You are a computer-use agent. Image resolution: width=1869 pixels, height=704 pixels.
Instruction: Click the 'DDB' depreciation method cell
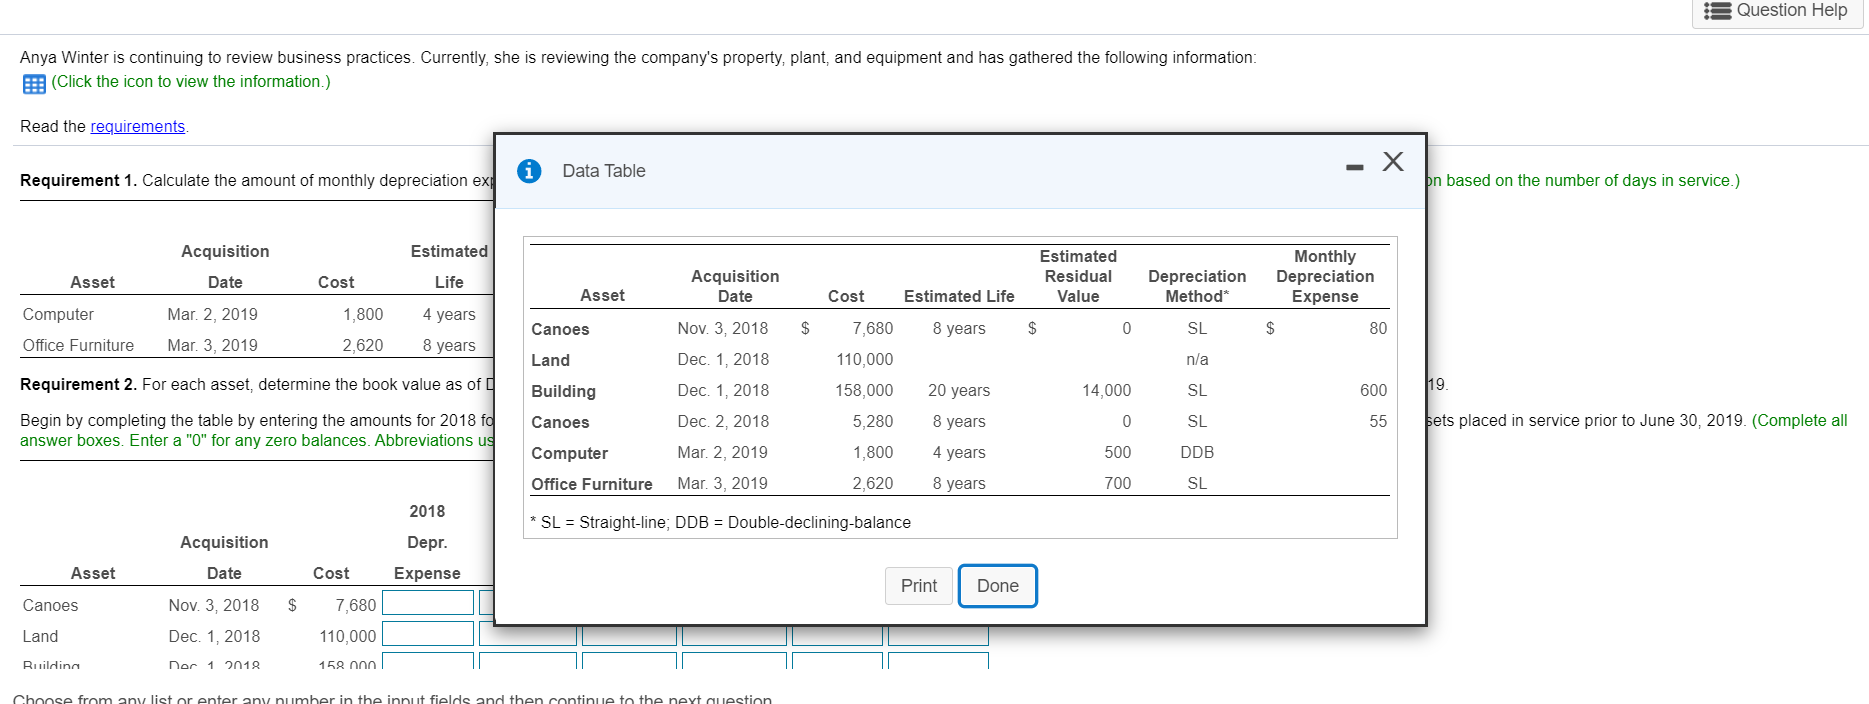pos(1197,452)
